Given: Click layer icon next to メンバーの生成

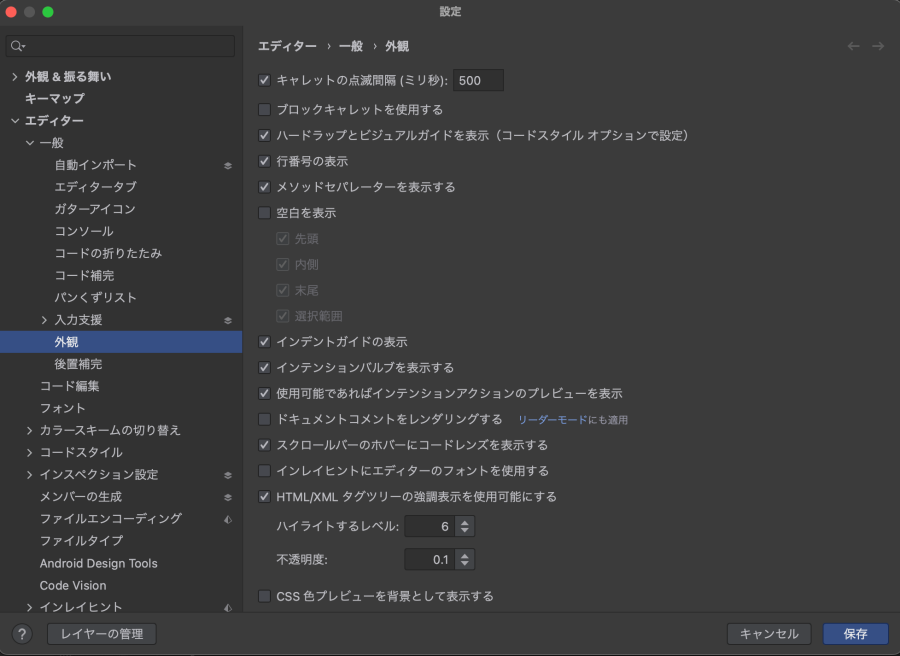Looking at the screenshot, I should click(228, 497).
